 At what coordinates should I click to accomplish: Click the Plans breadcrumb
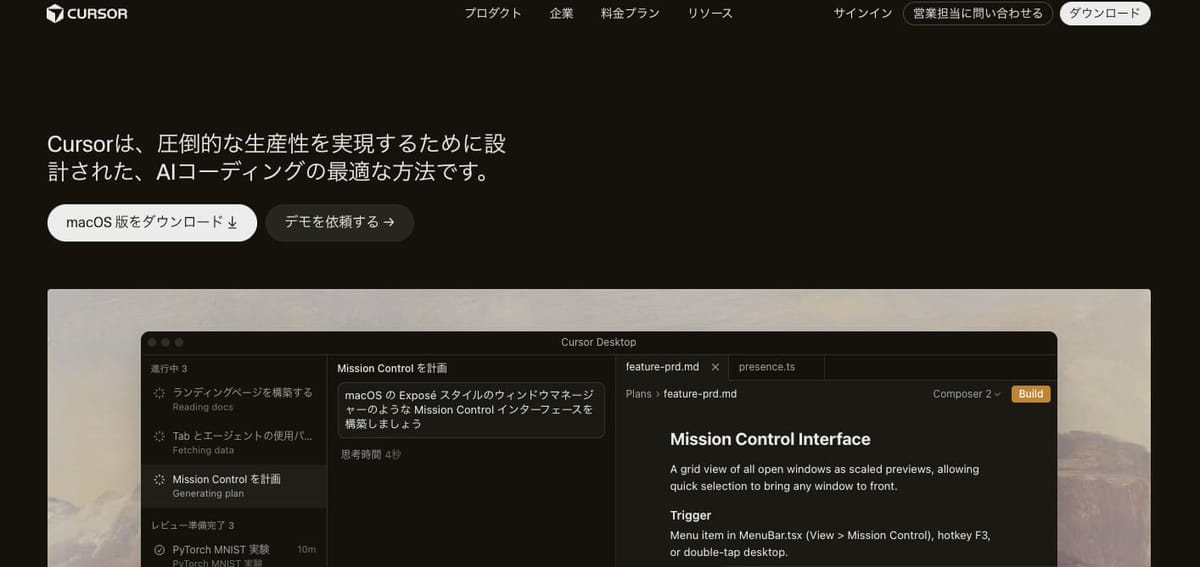click(639, 394)
